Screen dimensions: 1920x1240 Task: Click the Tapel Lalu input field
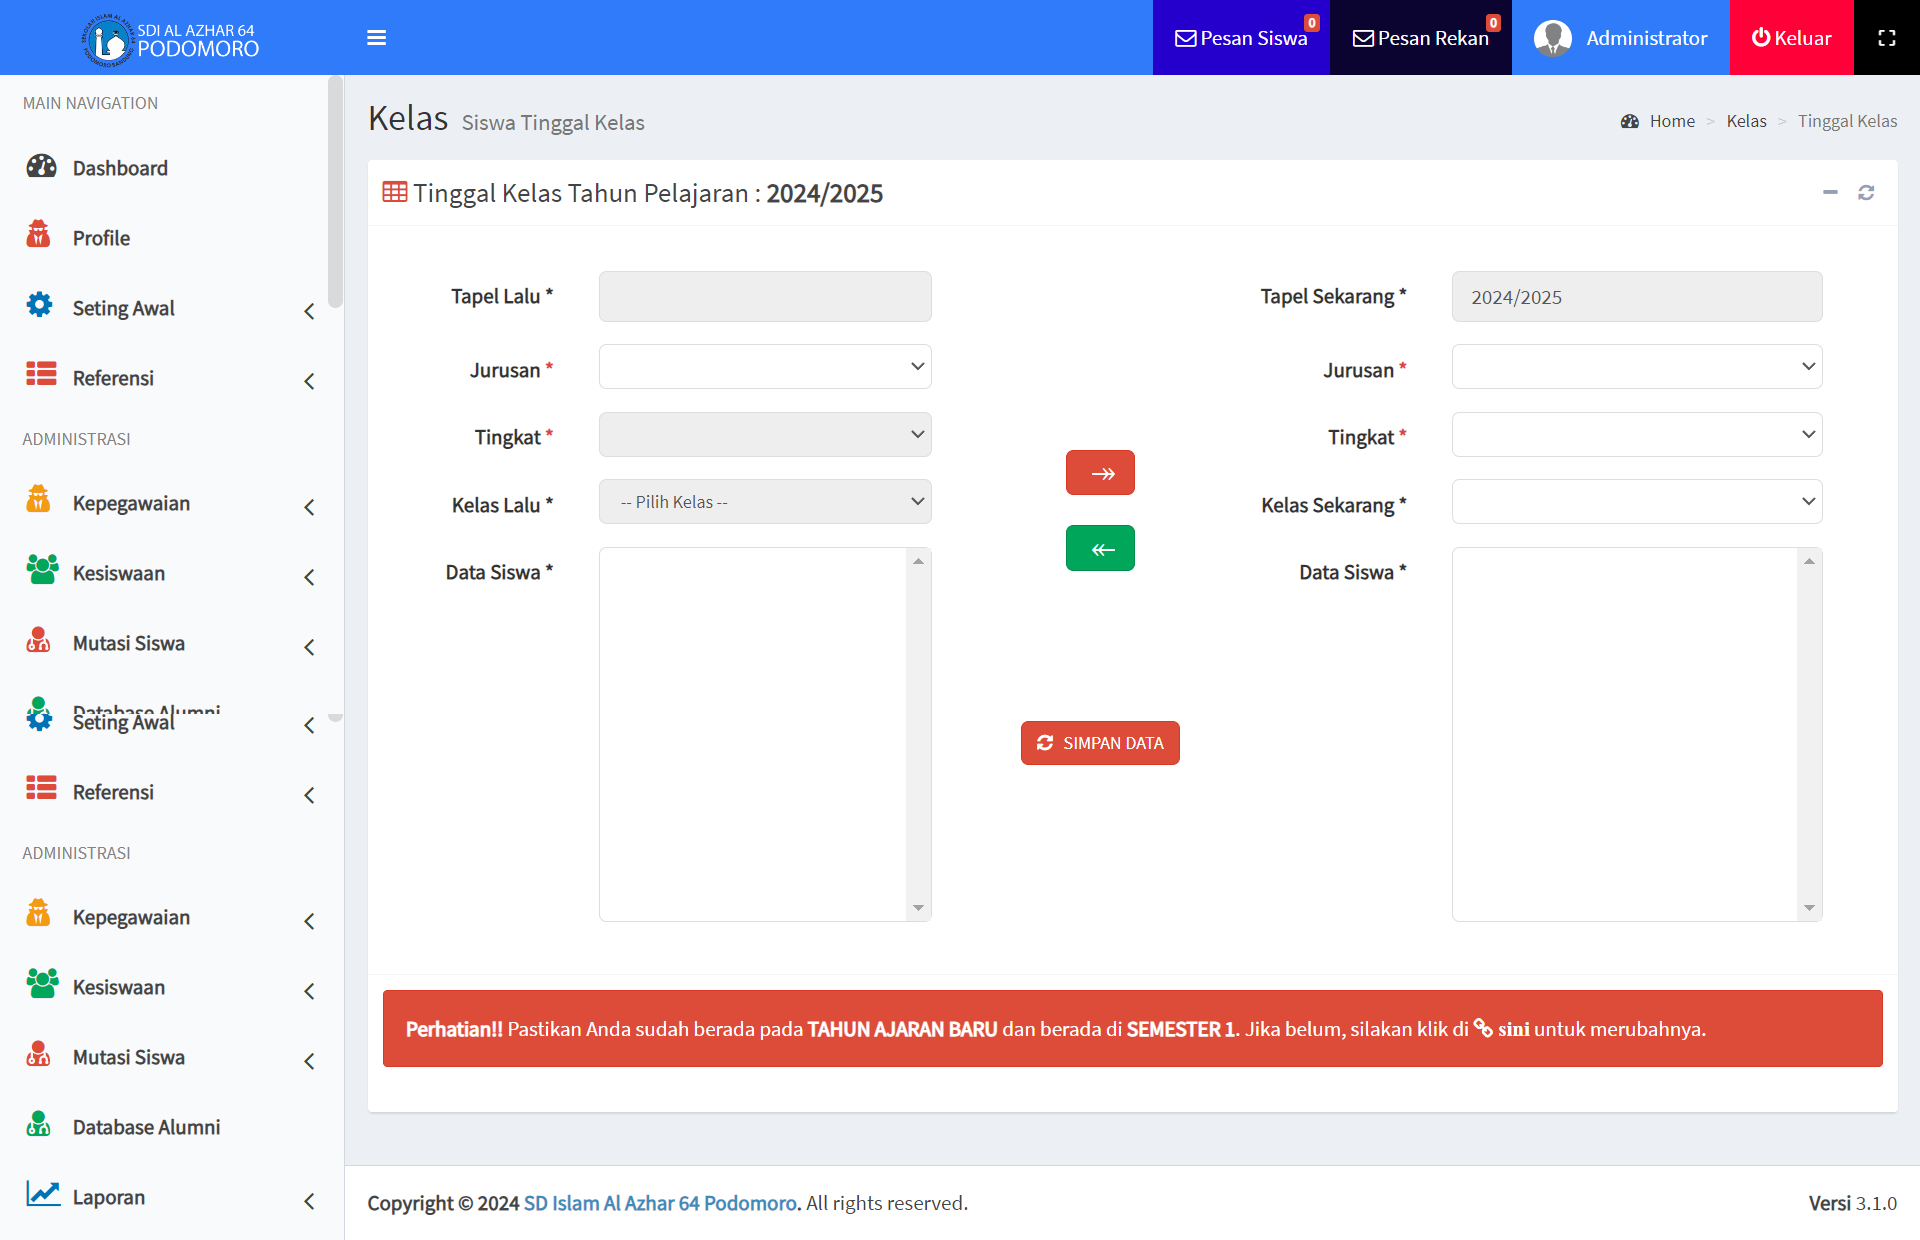[x=765, y=297]
